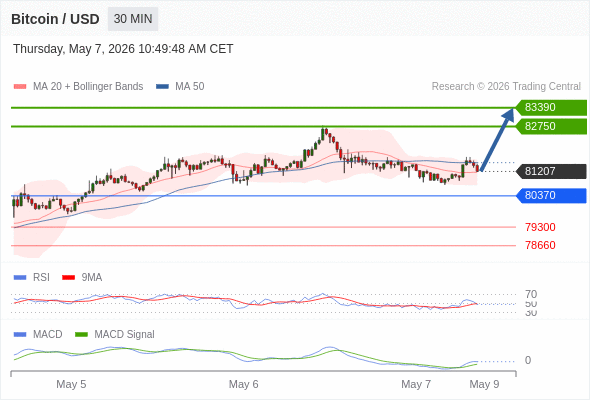Click the Research Trading Central copyright text

(506, 87)
